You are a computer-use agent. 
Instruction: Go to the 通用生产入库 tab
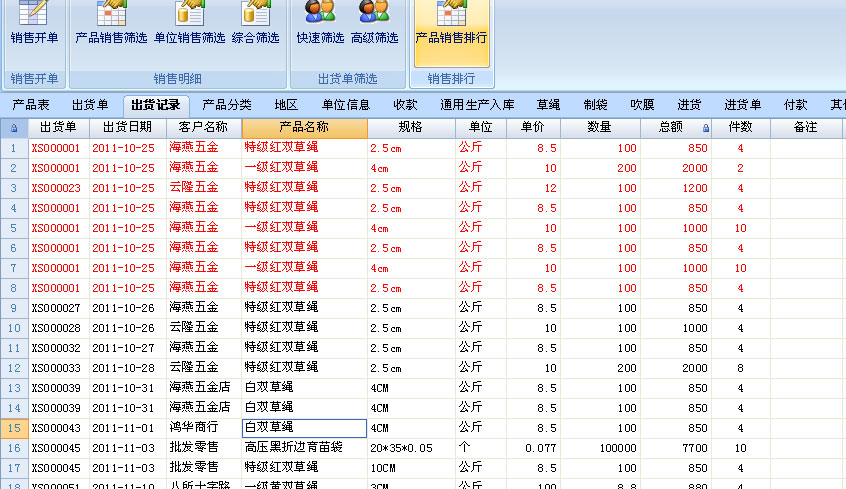coord(477,105)
